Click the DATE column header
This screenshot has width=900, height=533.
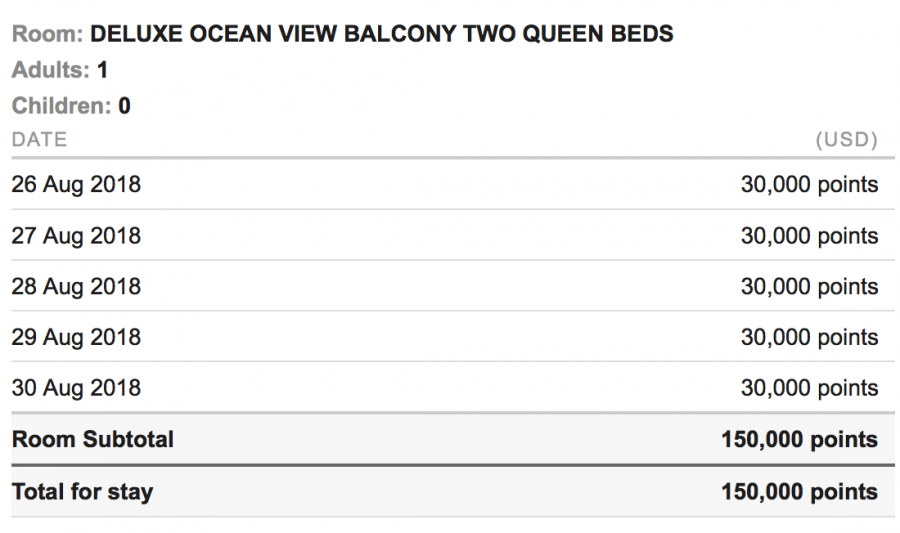(39, 140)
